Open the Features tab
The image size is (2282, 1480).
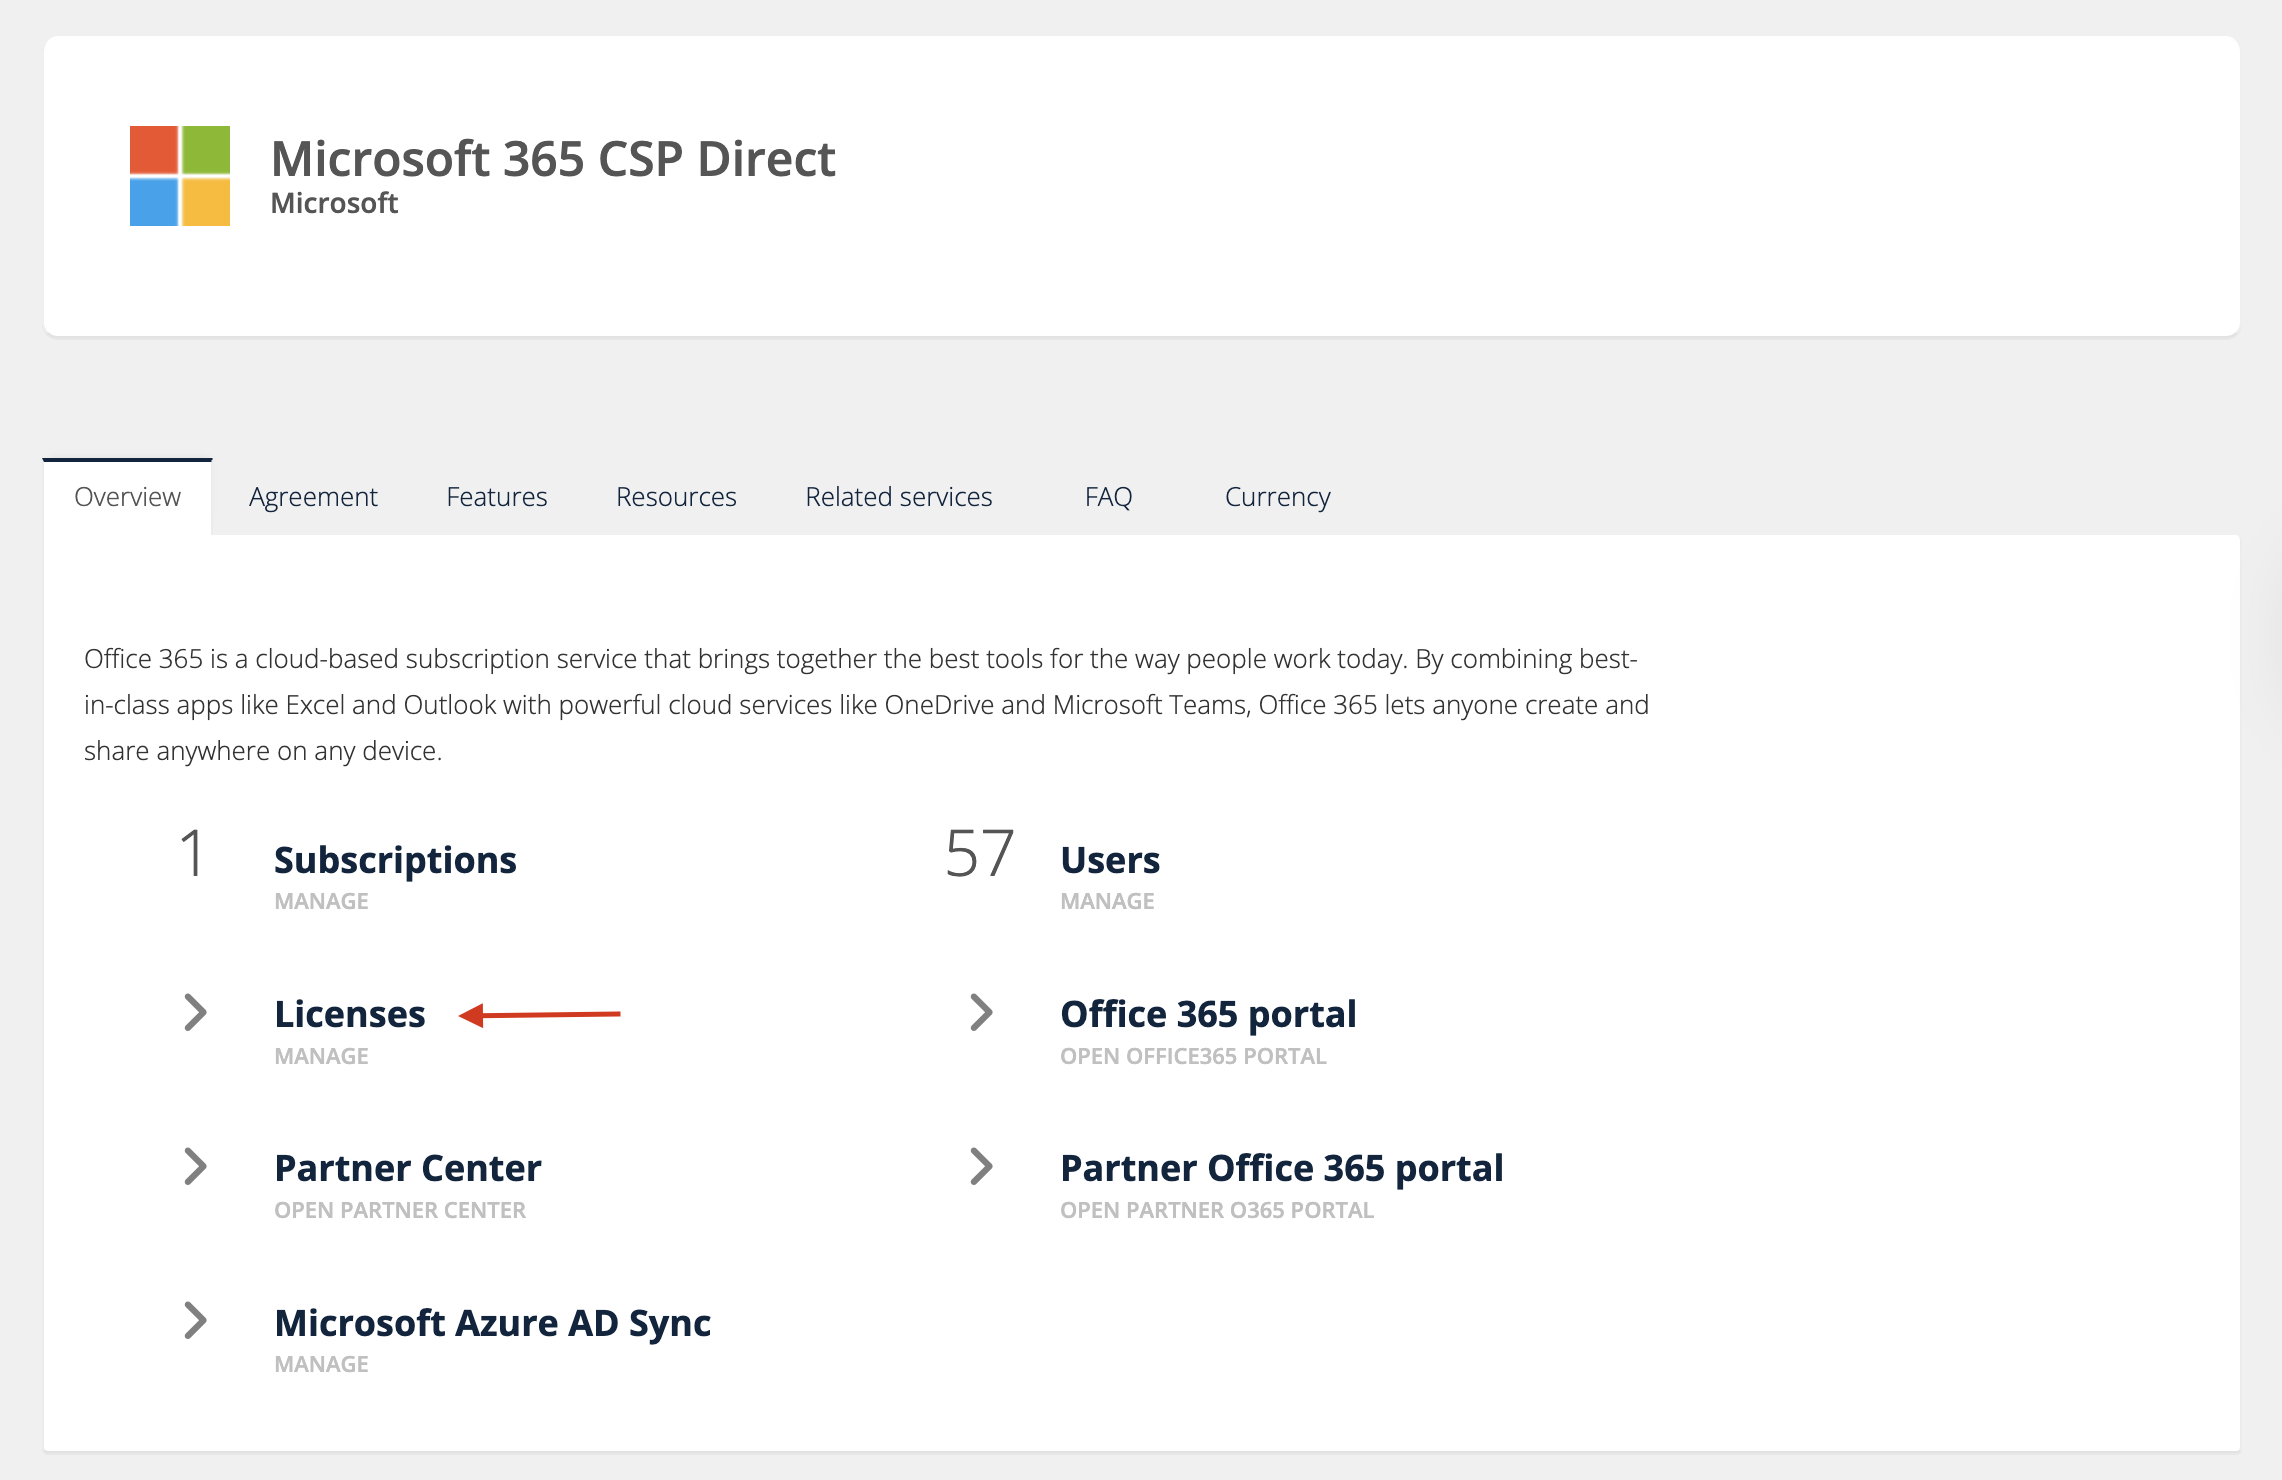497,497
